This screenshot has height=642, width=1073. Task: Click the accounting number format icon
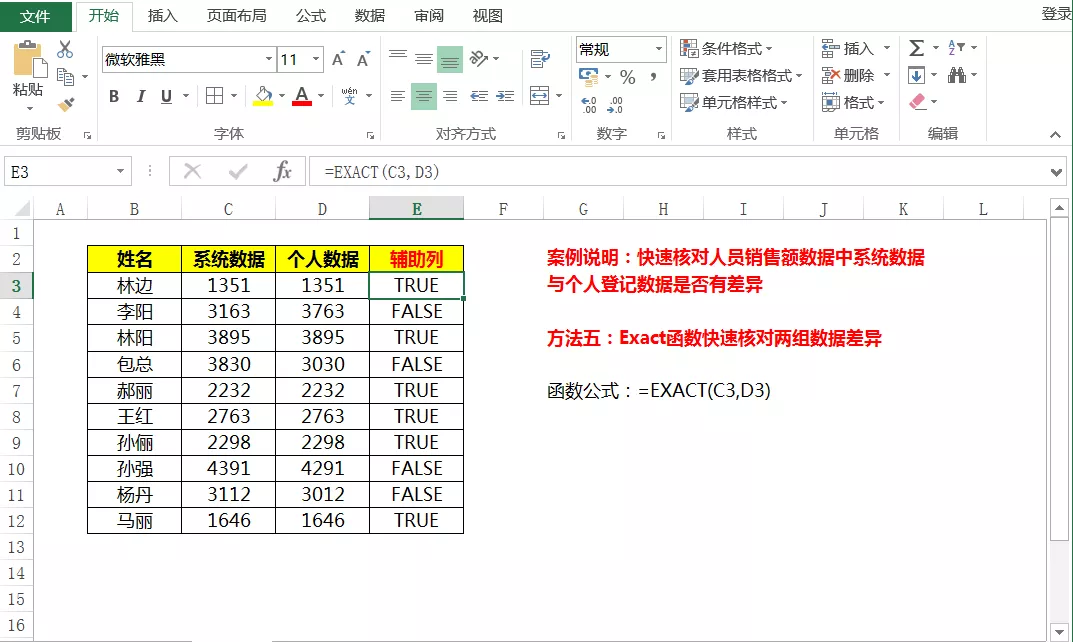[x=589, y=77]
